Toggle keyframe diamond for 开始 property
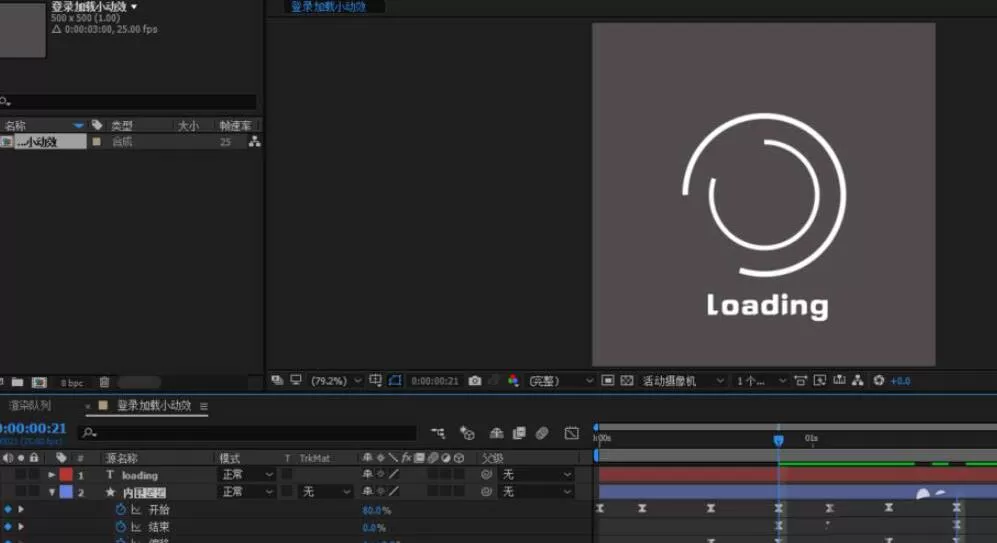Viewport: 997px width, 543px height. (x=8, y=509)
